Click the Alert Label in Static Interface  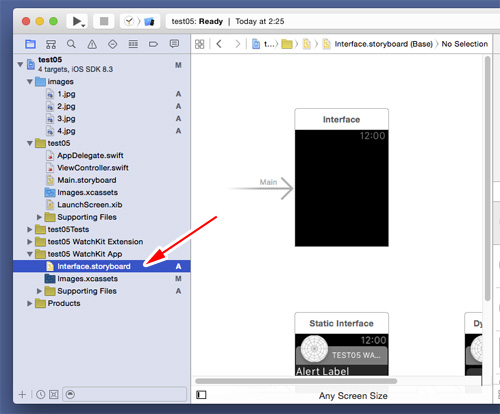(x=322, y=371)
